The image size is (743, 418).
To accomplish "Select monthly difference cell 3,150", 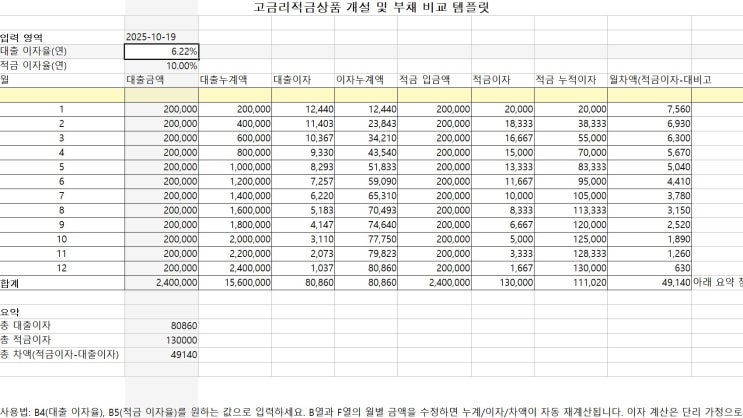I will tap(650, 210).
